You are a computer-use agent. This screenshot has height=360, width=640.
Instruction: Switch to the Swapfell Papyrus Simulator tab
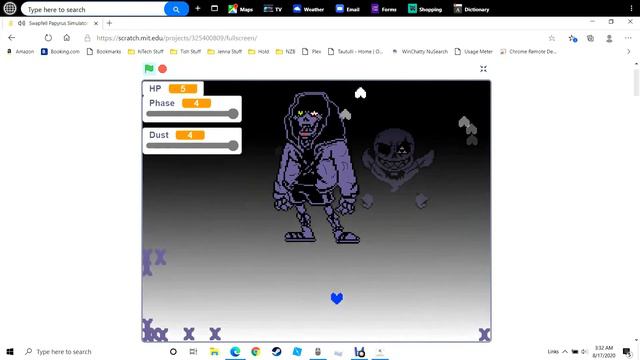(53, 23)
